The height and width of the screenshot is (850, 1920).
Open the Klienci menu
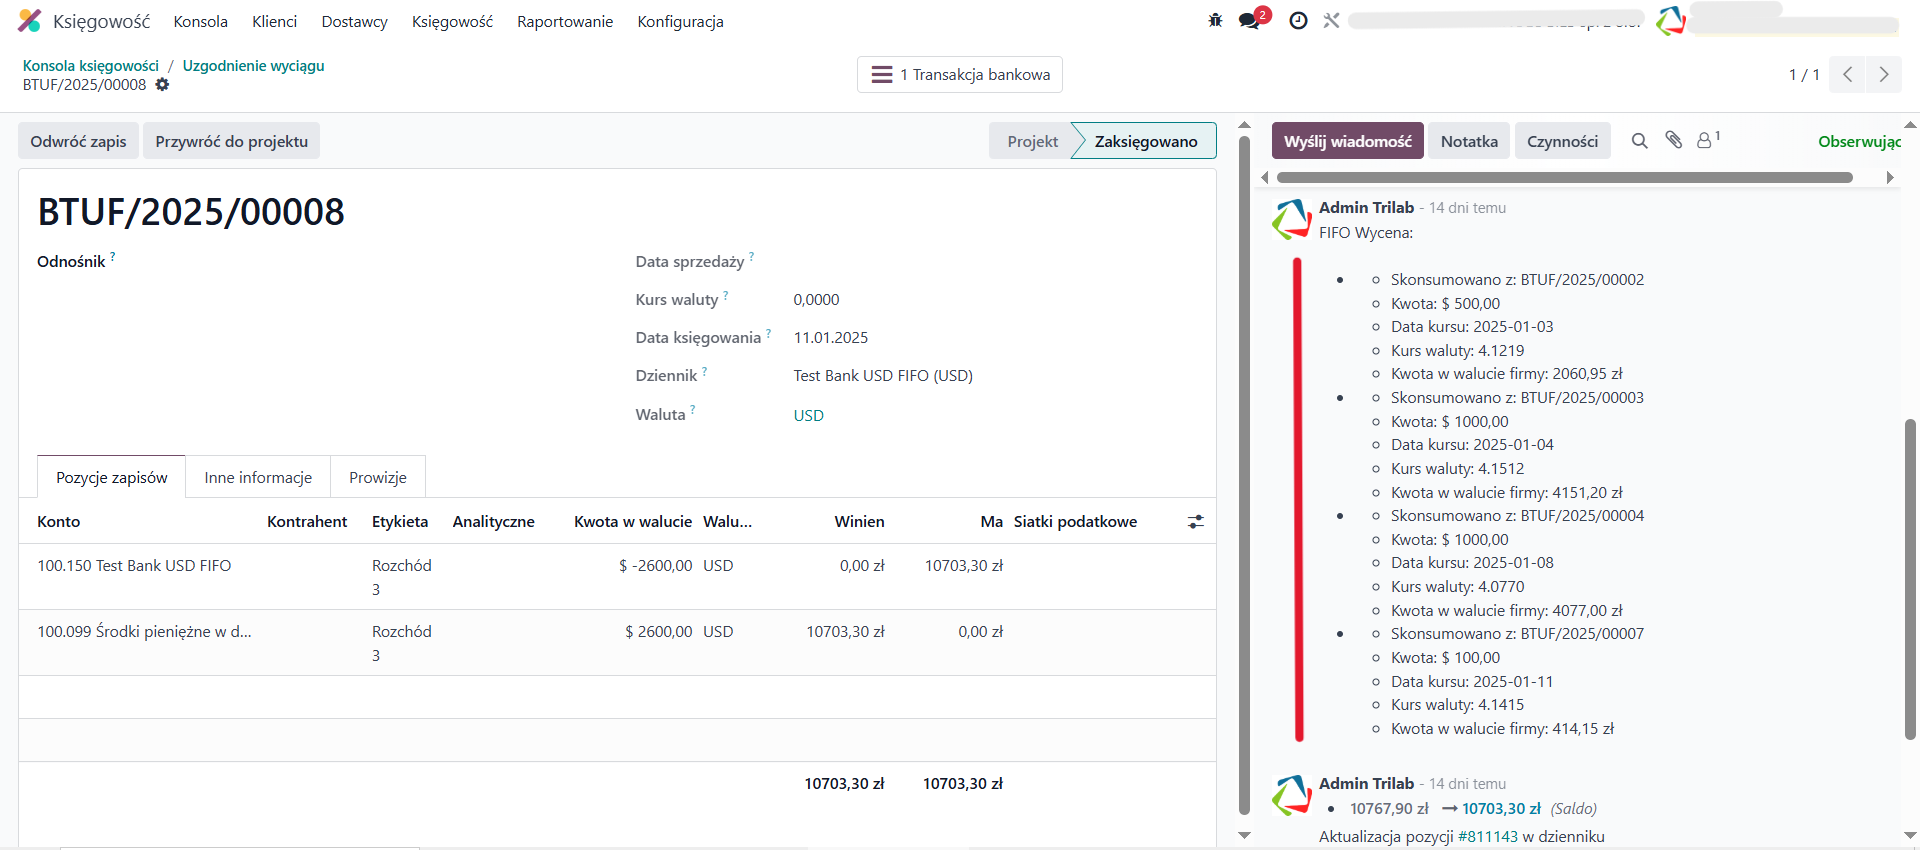(x=274, y=22)
